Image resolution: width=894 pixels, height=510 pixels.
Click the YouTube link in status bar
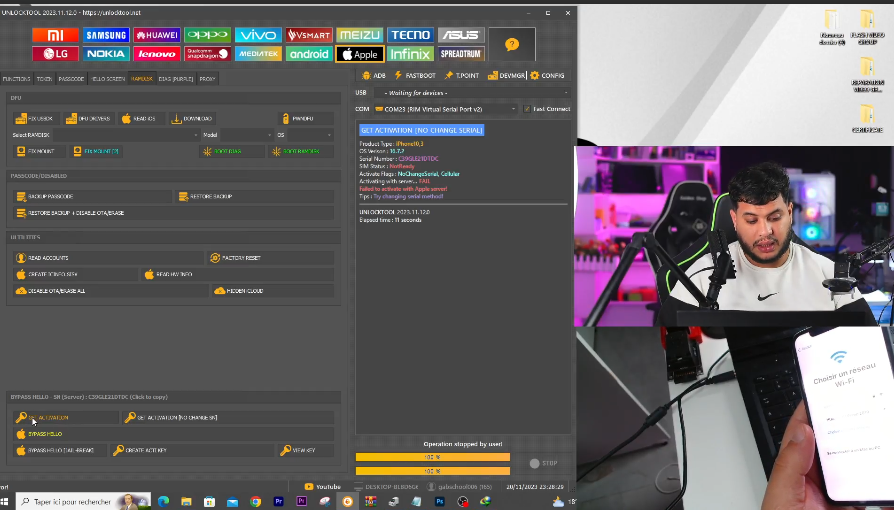(323, 487)
